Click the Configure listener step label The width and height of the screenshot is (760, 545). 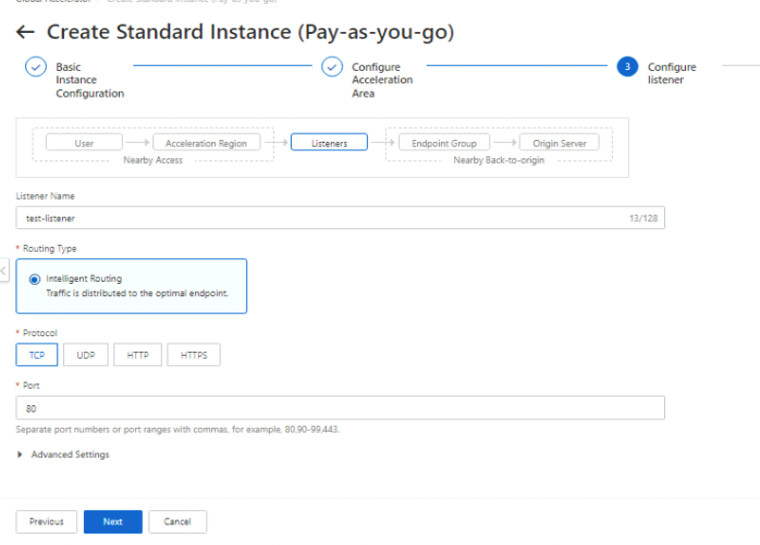[x=672, y=73]
